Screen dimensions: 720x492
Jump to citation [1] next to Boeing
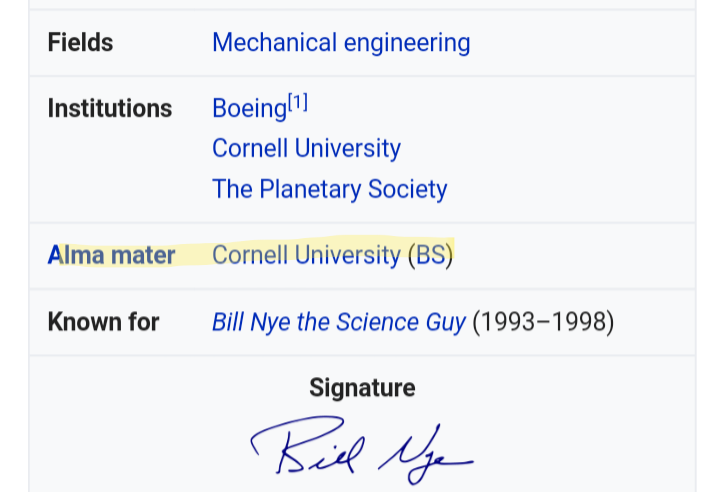tap(298, 102)
